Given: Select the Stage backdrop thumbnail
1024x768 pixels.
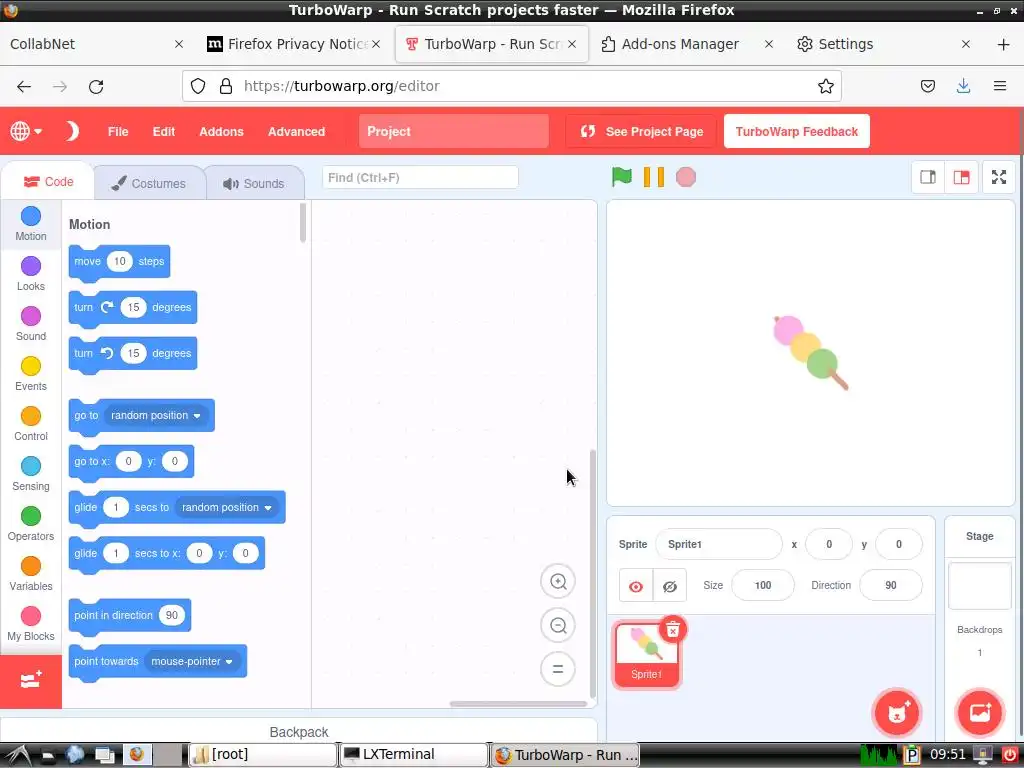Looking at the screenshot, I should click(x=979, y=586).
